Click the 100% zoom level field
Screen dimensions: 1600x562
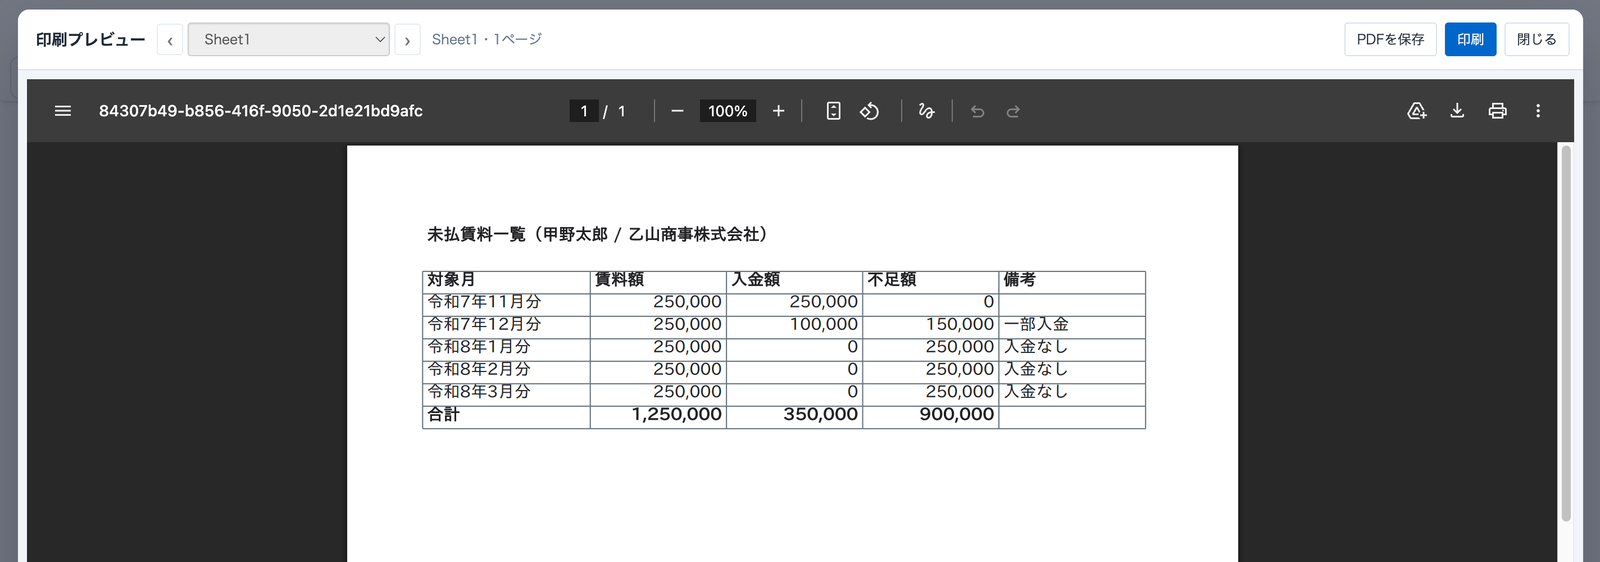(728, 111)
